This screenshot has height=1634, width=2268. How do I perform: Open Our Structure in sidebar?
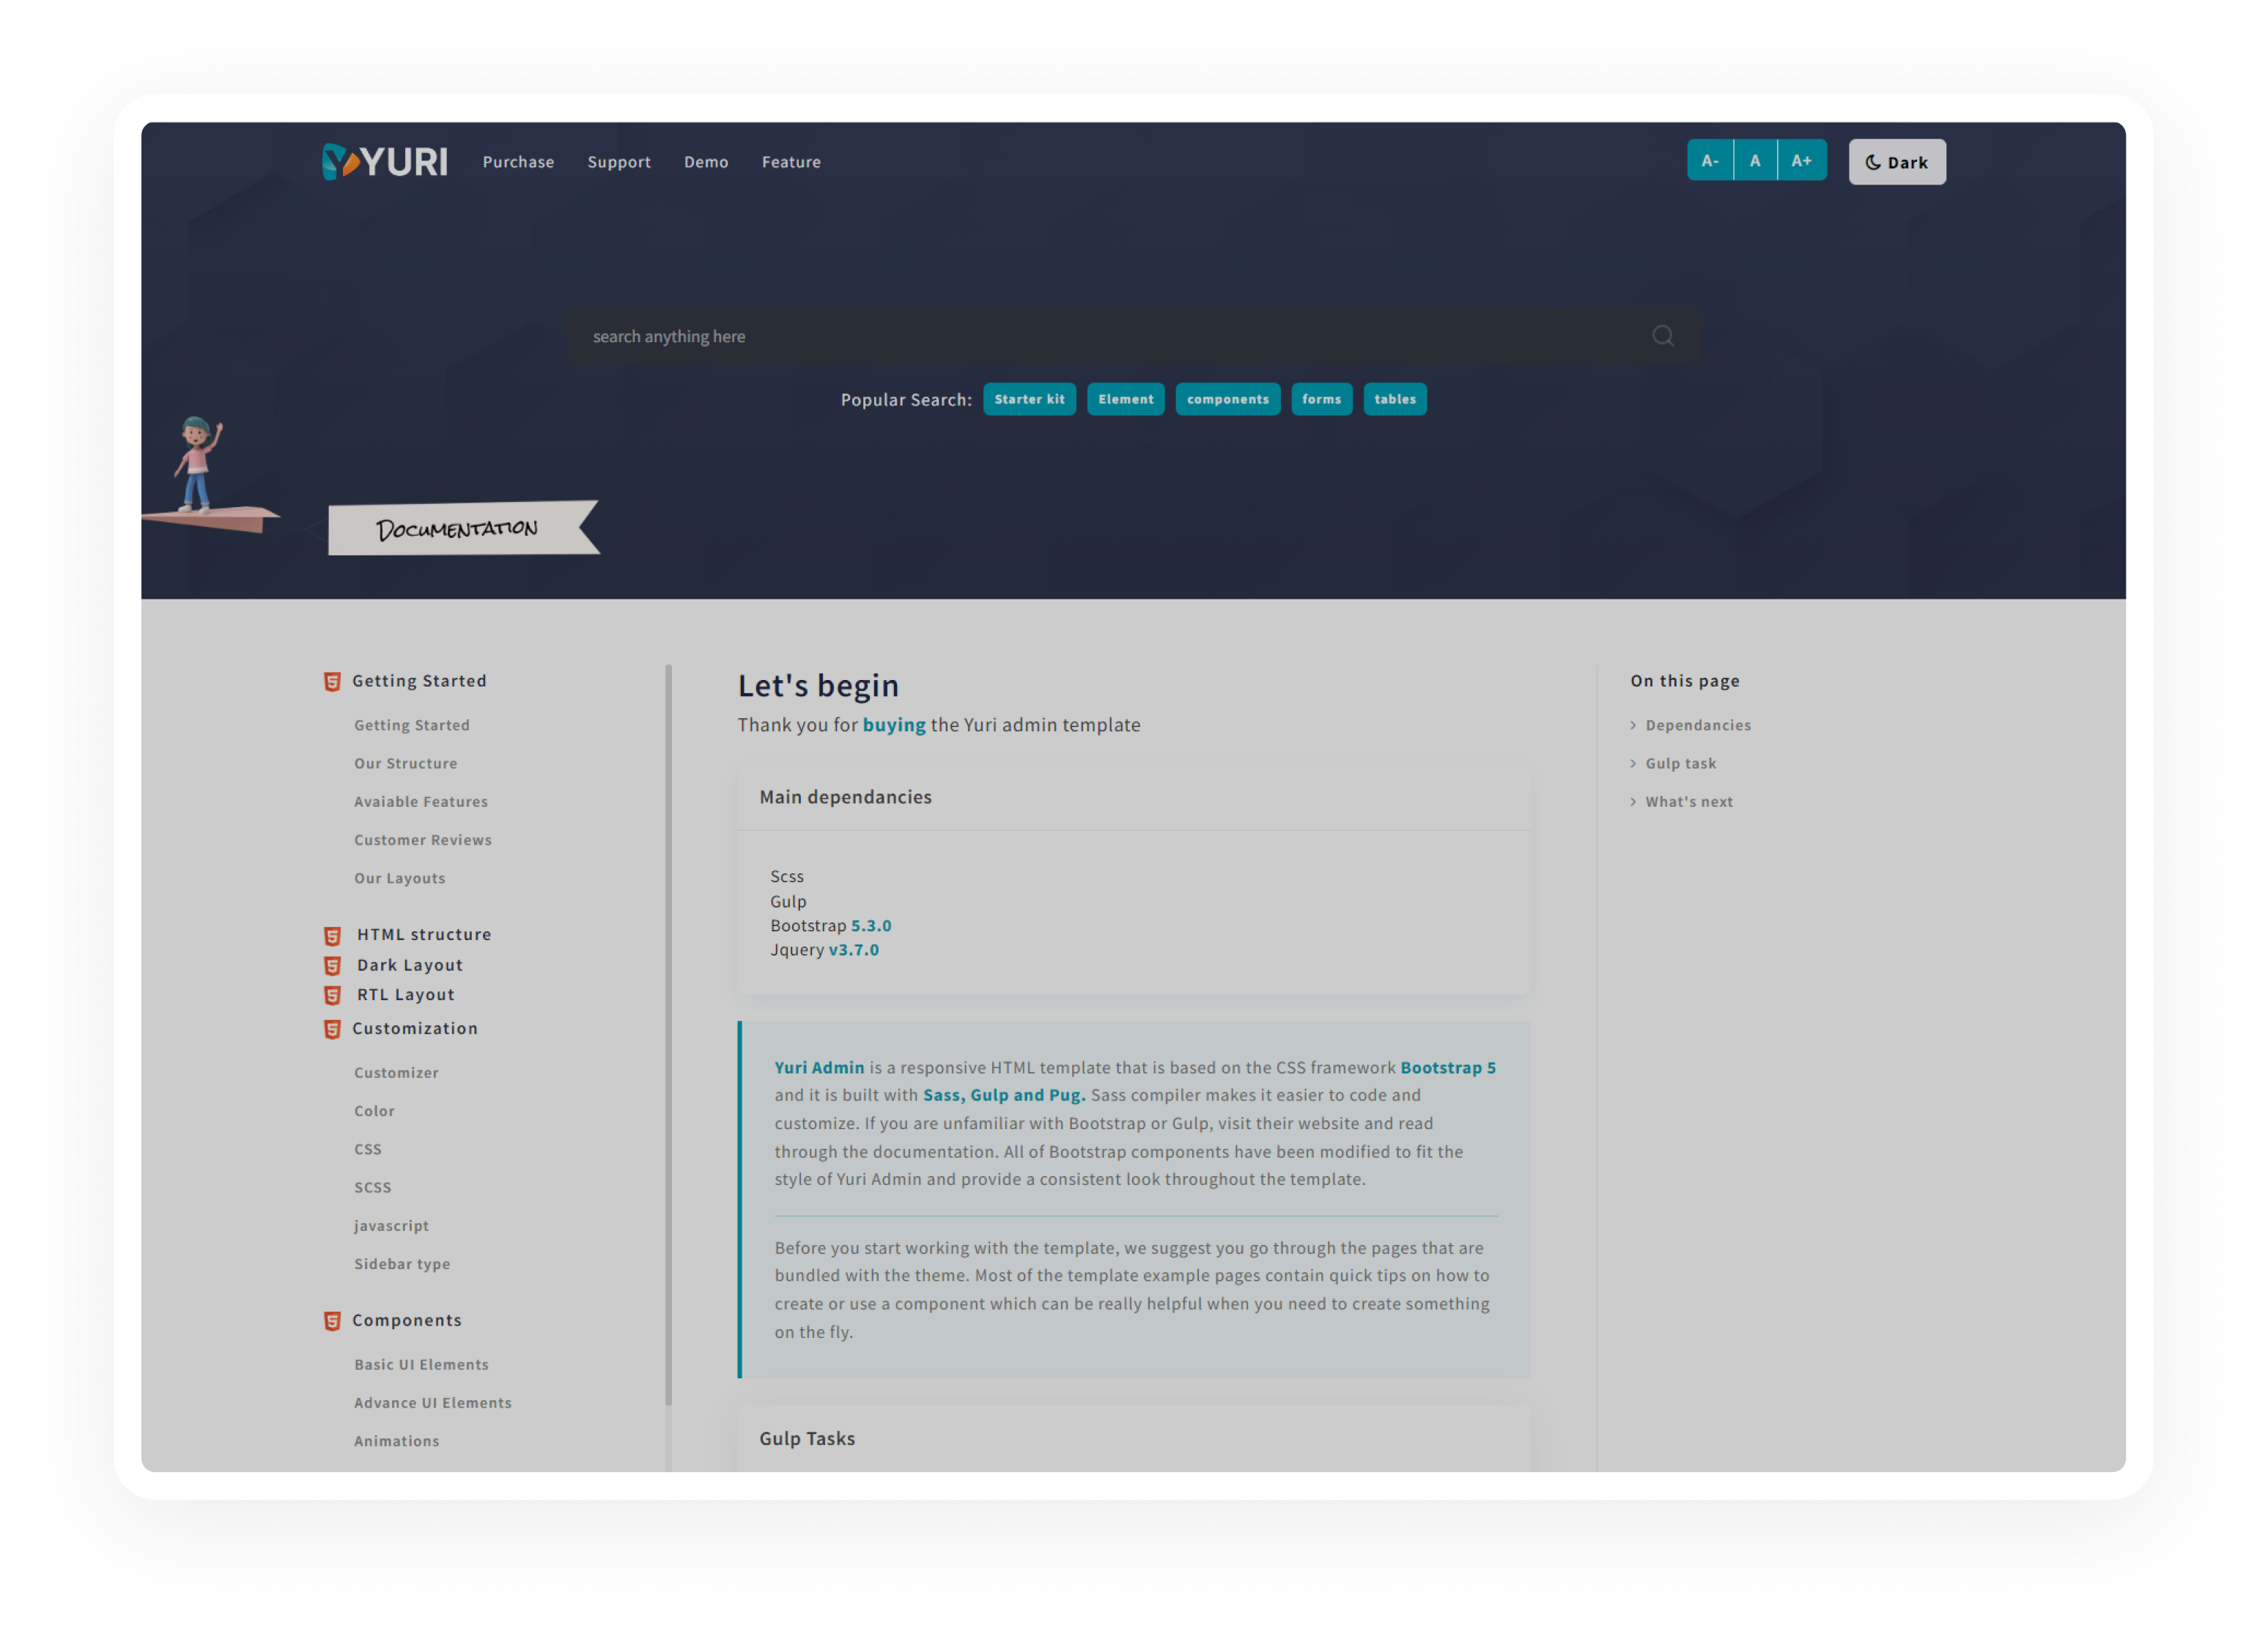coord(405,763)
